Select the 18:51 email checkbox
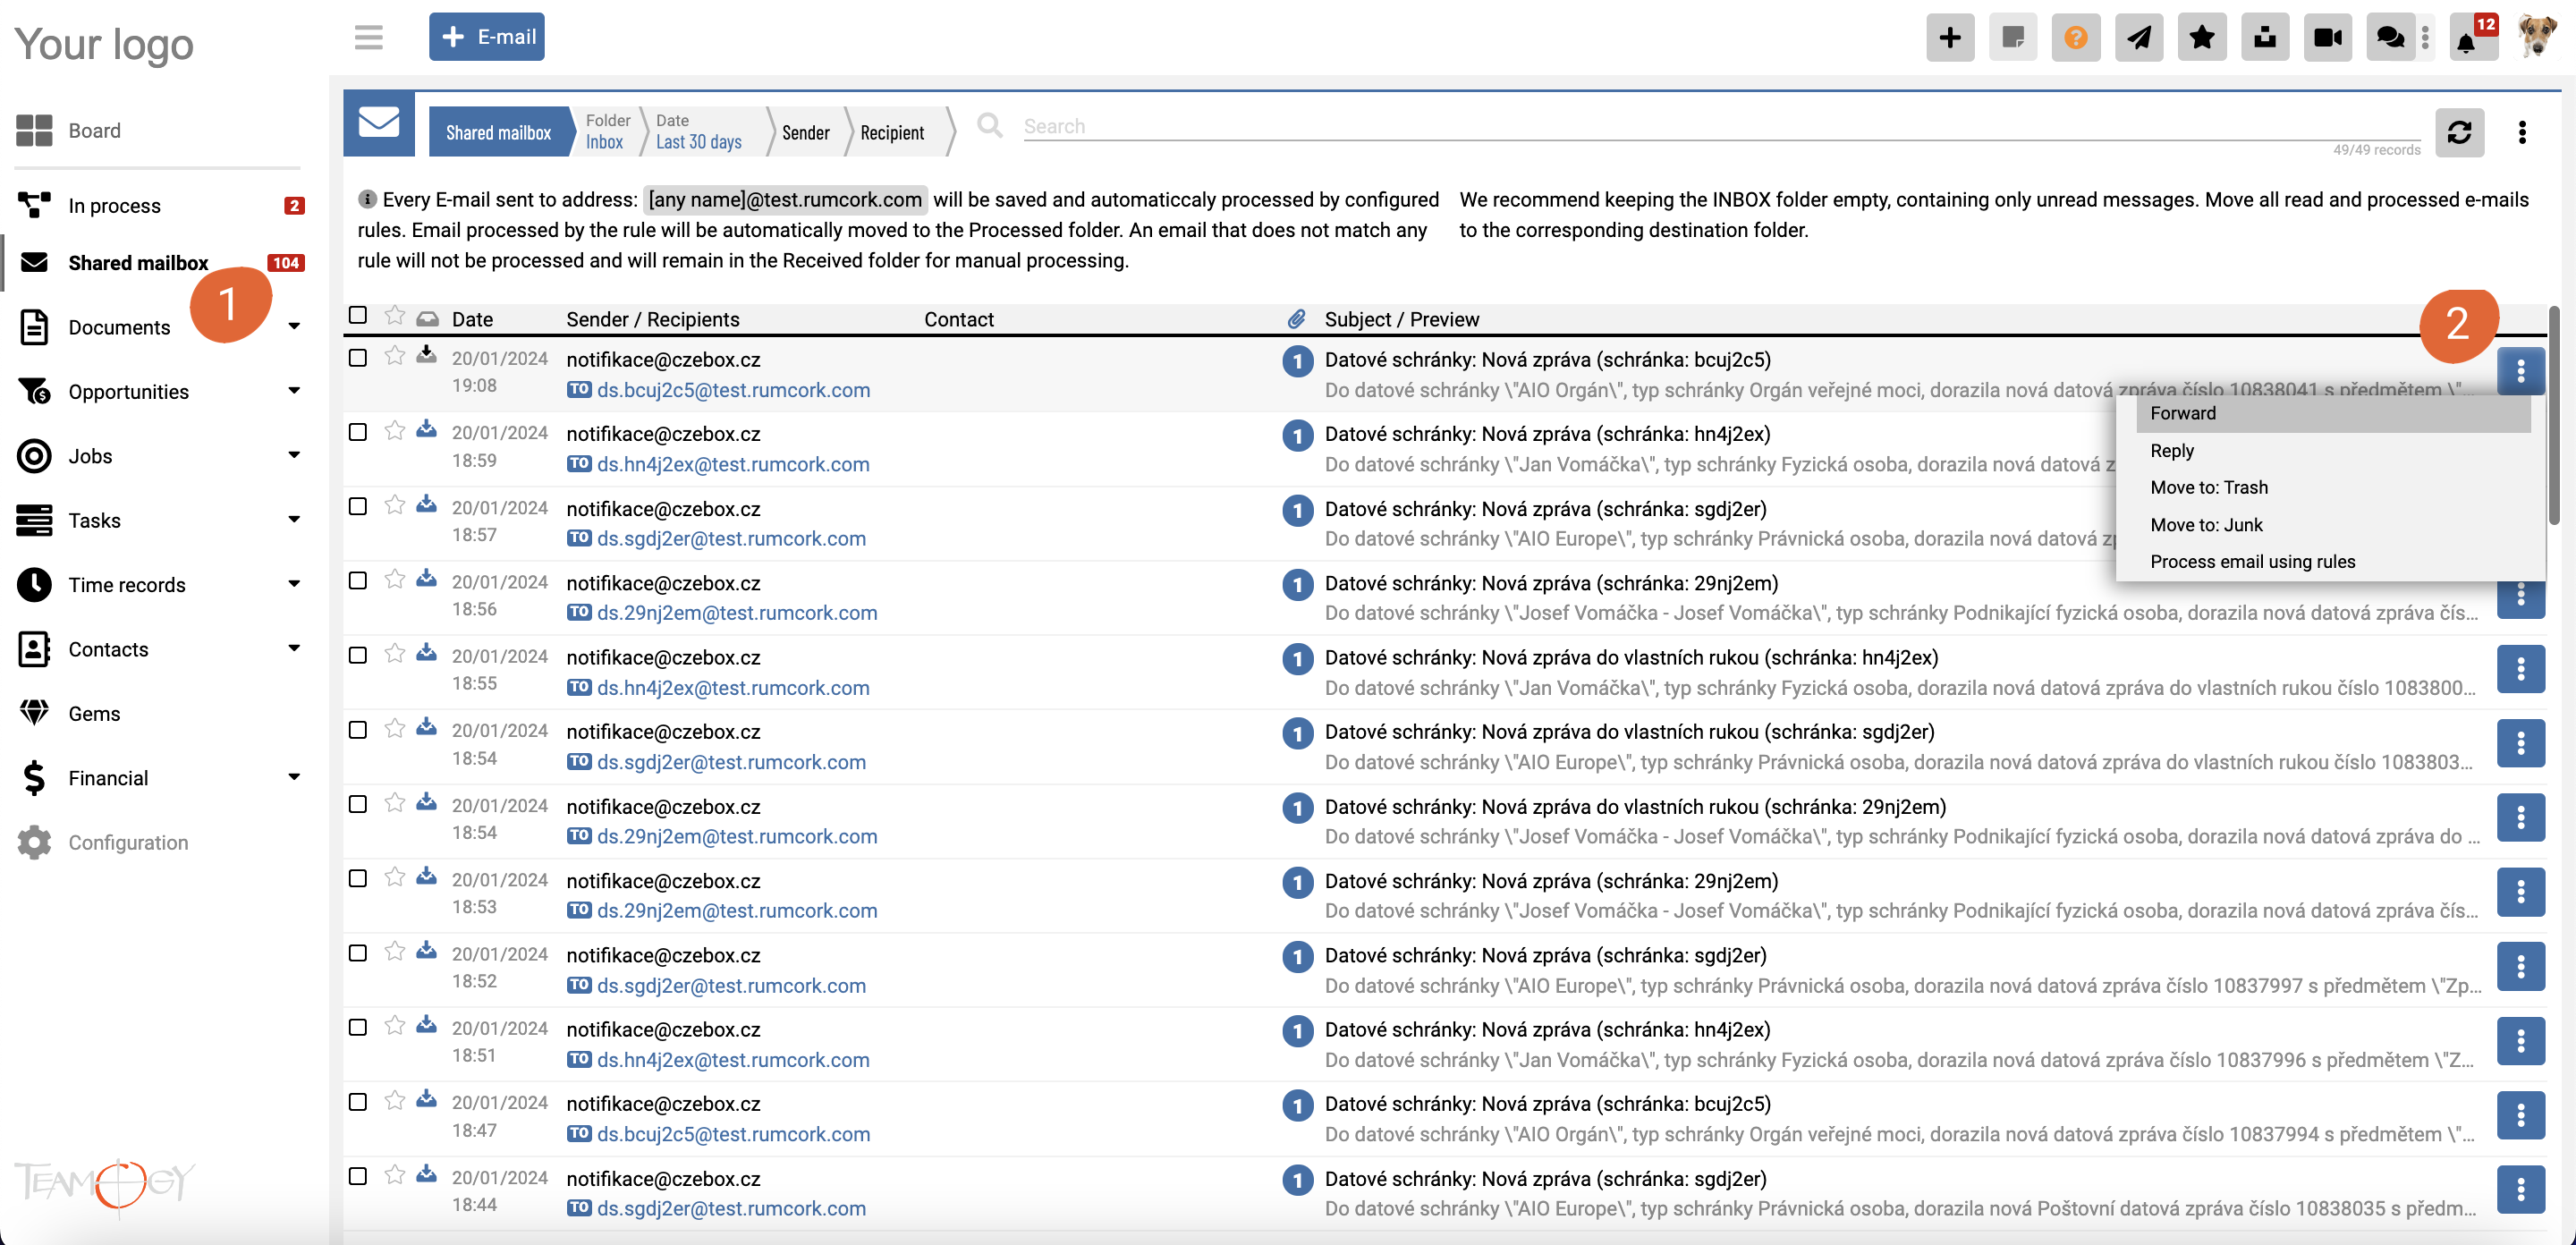 (357, 1028)
